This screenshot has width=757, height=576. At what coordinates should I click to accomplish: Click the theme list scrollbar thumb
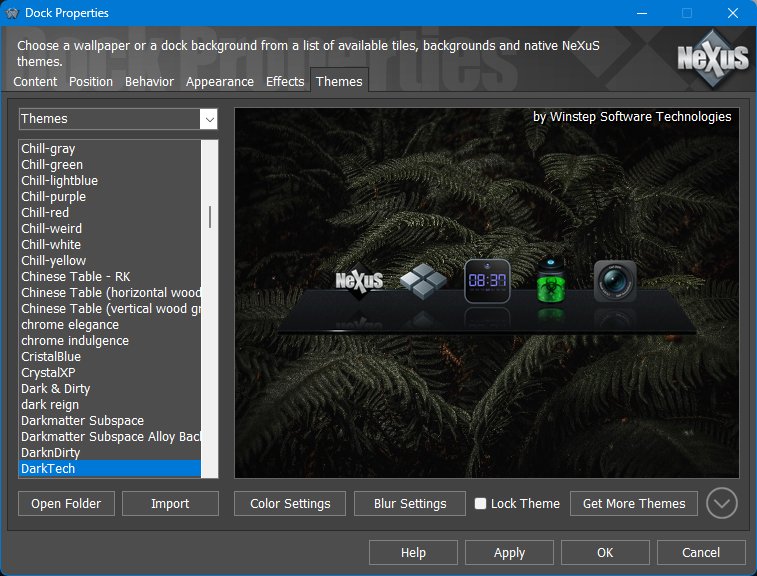(210, 217)
